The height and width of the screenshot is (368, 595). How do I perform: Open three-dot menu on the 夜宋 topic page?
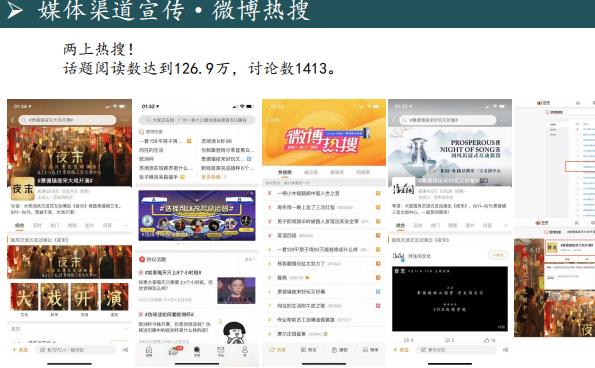(125, 120)
